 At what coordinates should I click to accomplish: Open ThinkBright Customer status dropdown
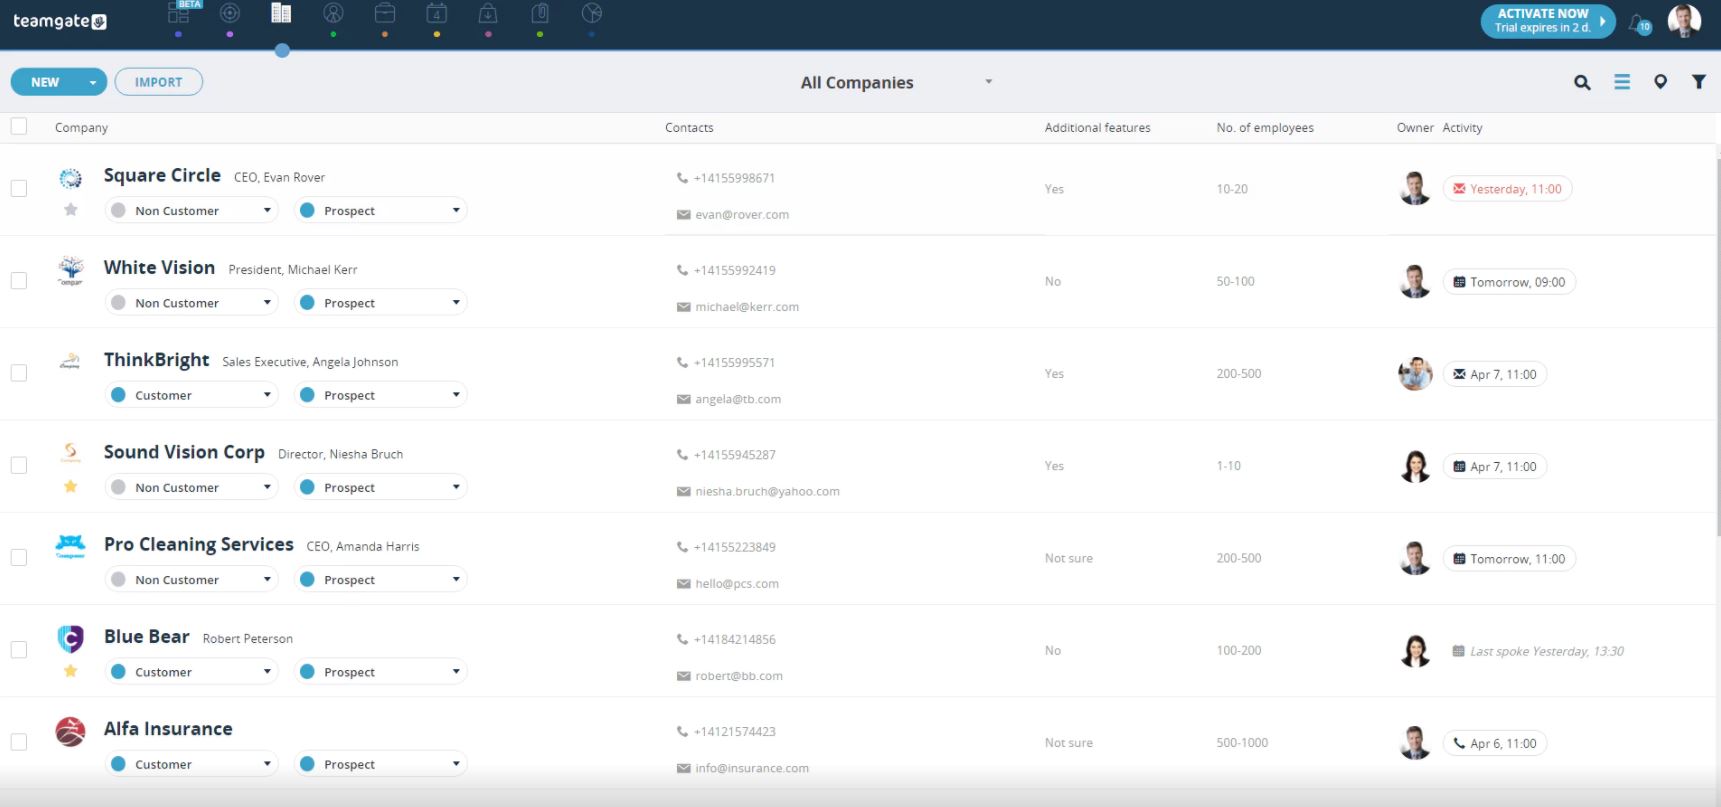coord(191,395)
